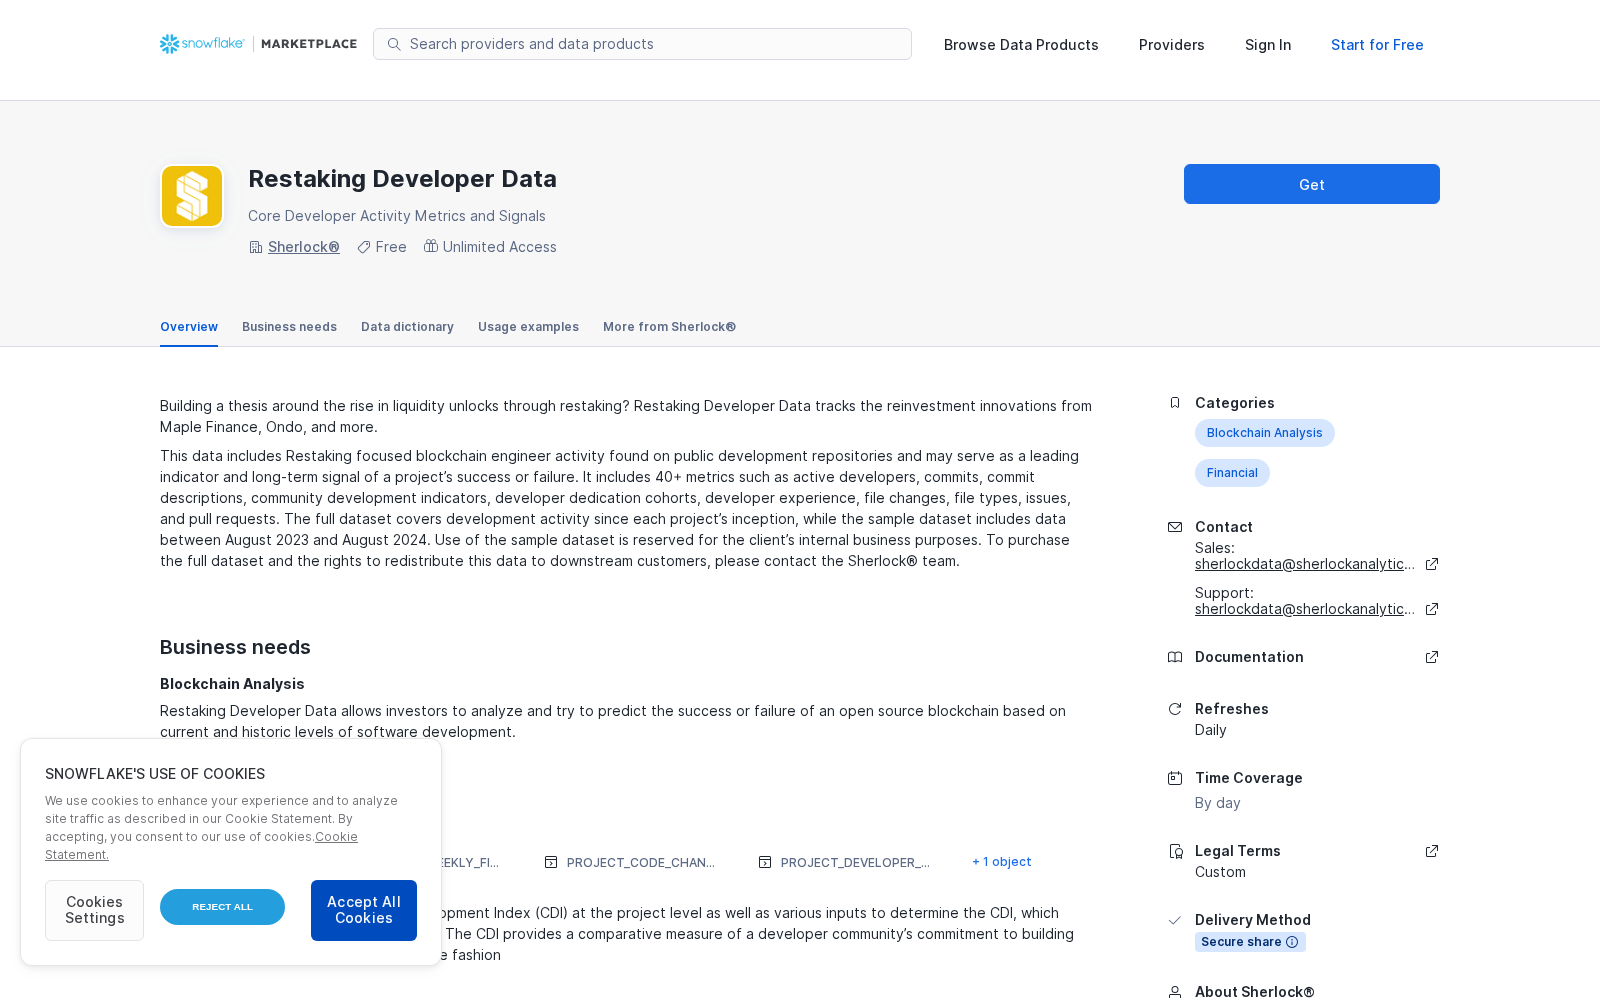The image size is (1600, 1000).
Task: Click the bookmark icon beside Categories
Action: (1175, 403)
